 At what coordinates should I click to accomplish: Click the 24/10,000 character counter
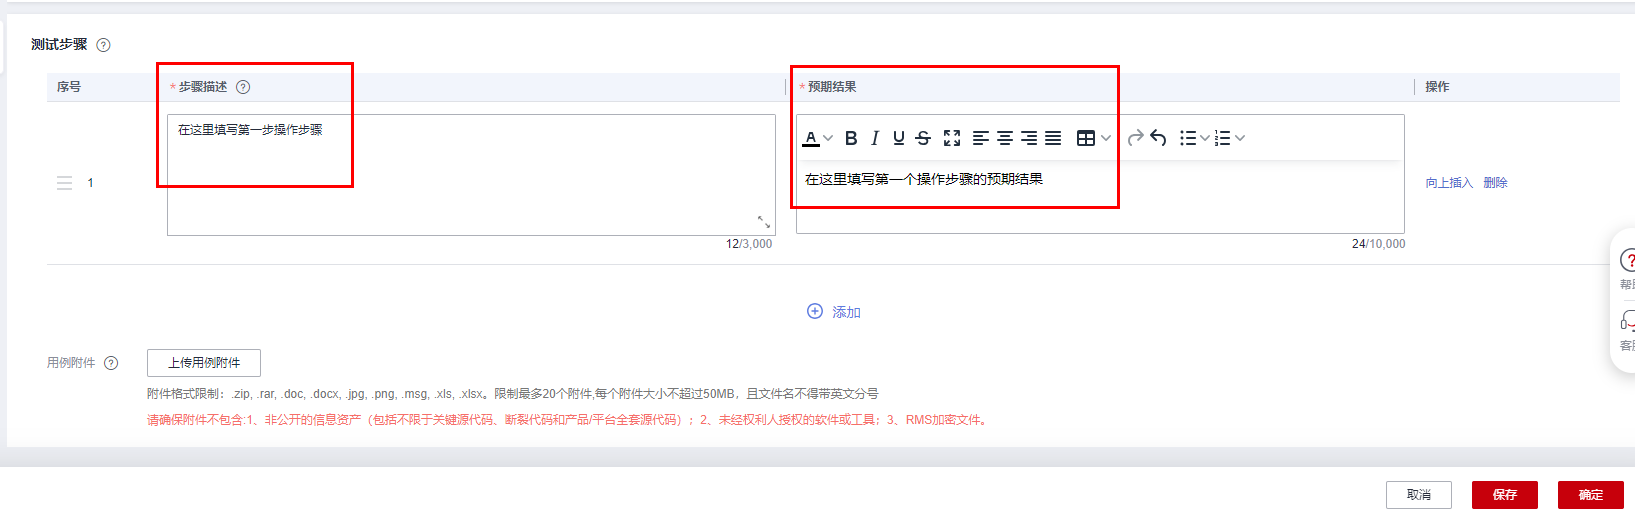click(x=1378, y=244)
